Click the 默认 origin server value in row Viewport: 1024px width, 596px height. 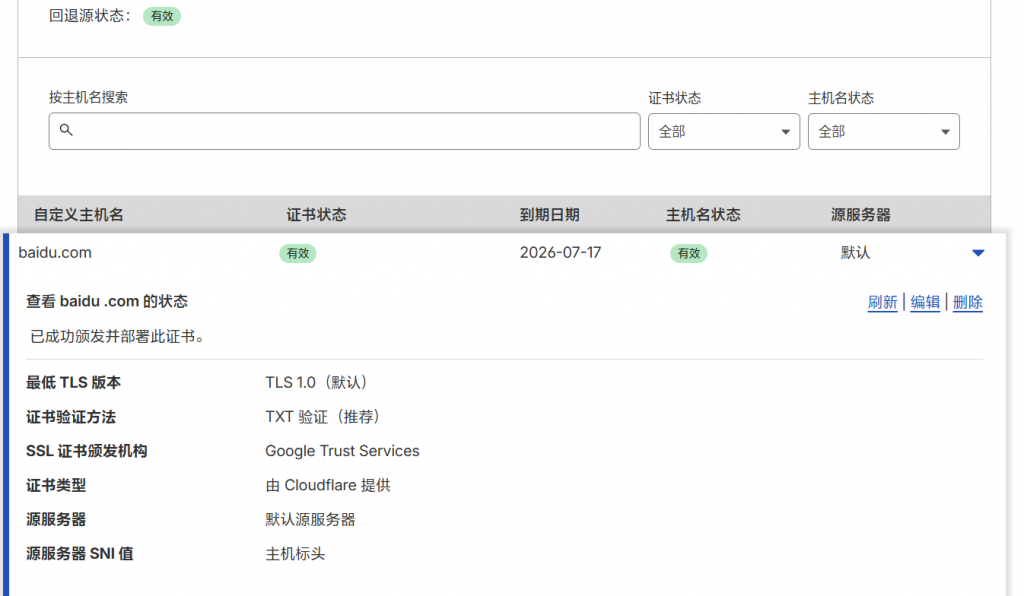pos(855,253)
